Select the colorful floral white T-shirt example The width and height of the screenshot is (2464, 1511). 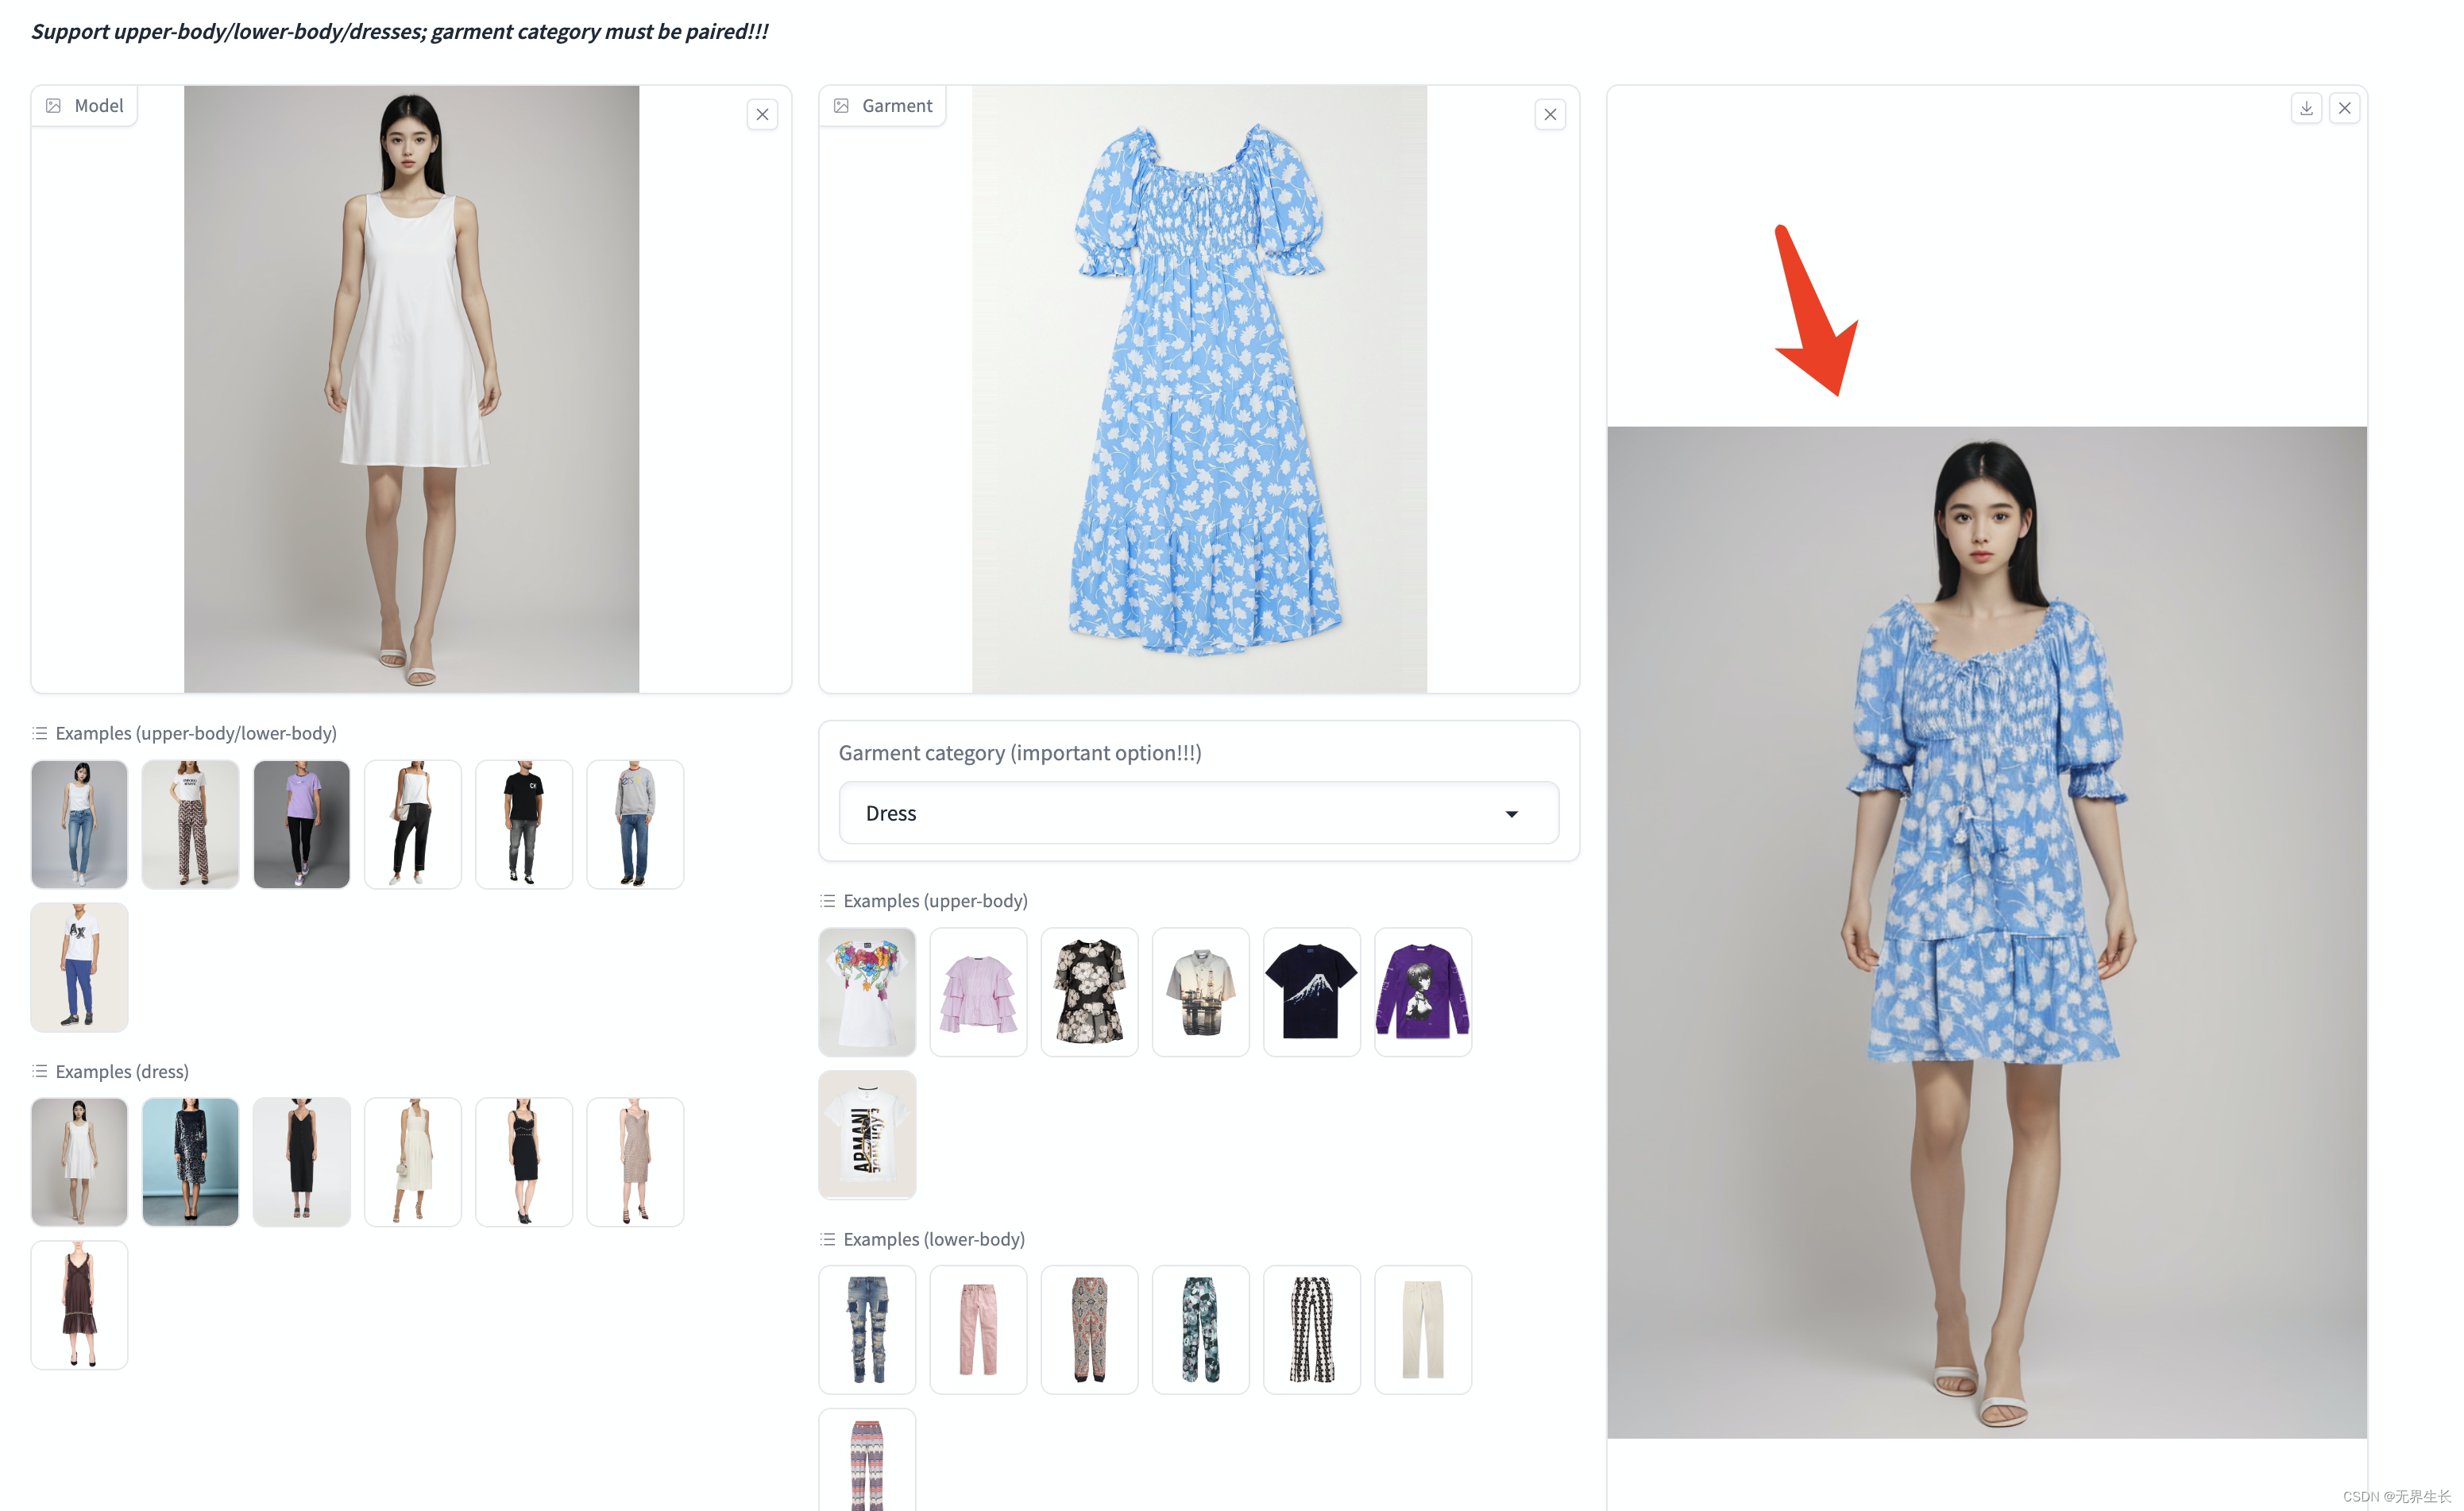pyautogui.click(x=867, y=991)
